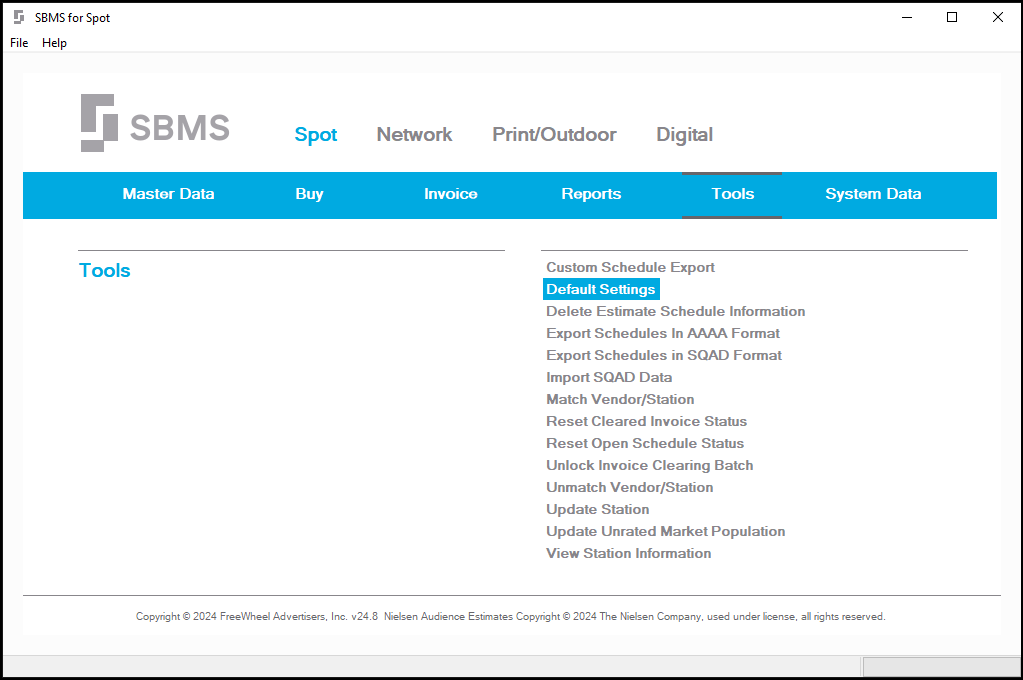
Task: Switch to the Print/Outdoor tab
Action: 553,134
